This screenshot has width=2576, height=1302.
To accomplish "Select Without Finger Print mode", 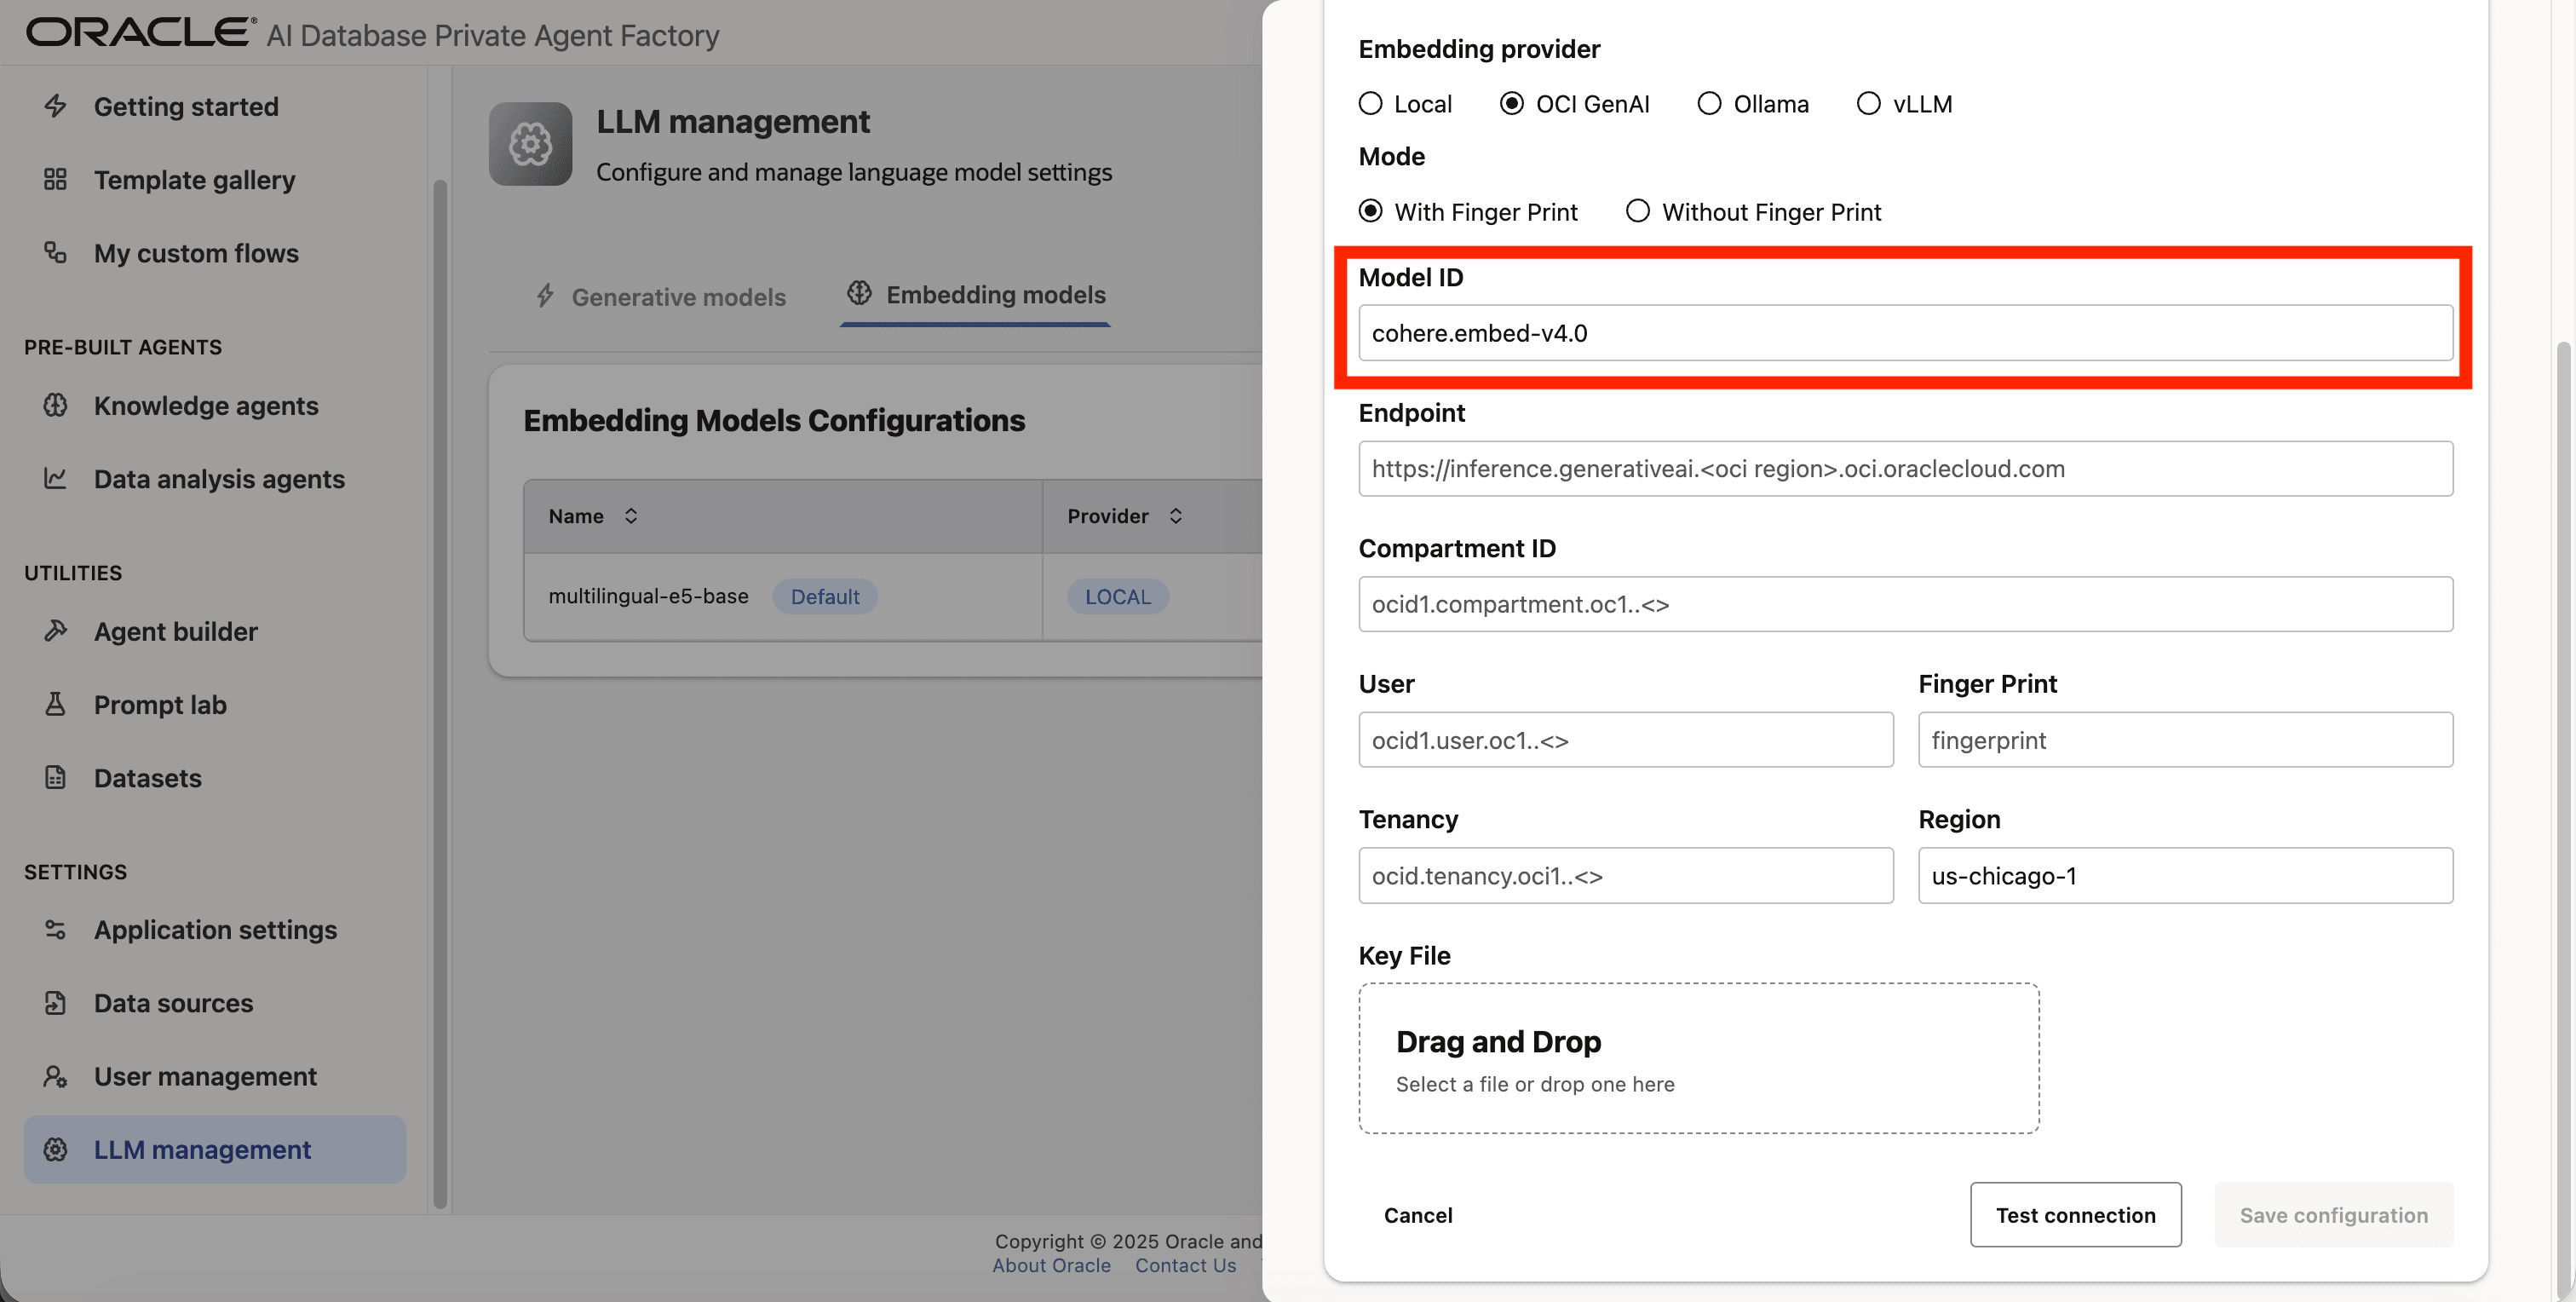I will pos(1637,212).
